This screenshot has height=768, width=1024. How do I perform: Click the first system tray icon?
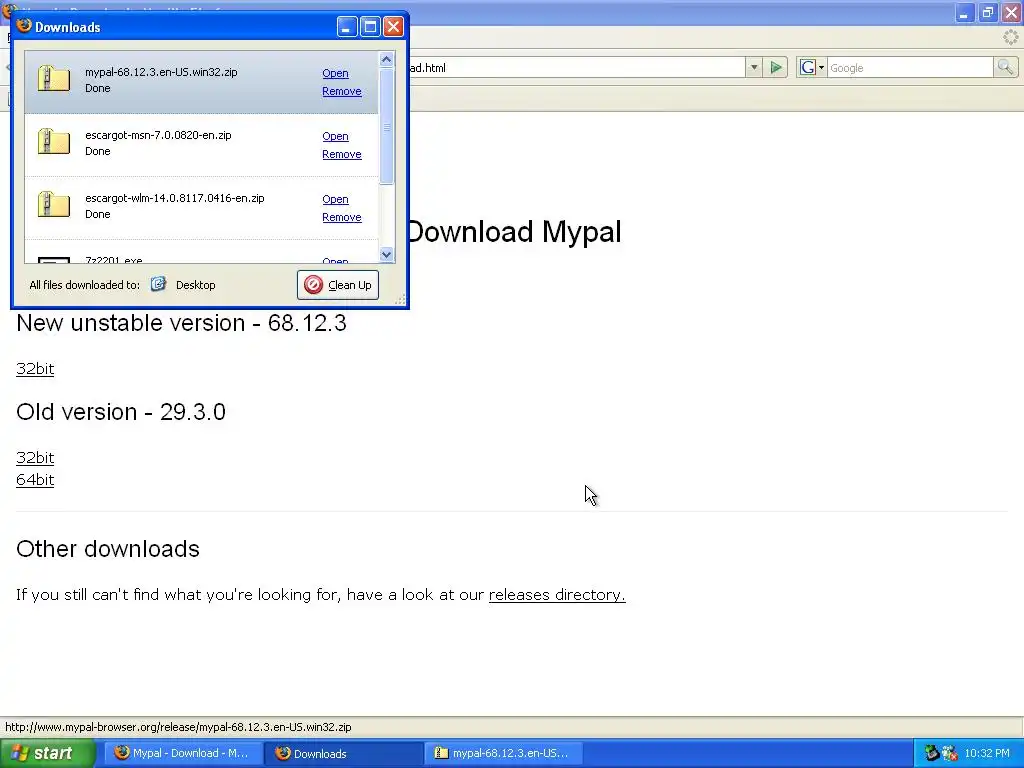(x=932, y=753)
